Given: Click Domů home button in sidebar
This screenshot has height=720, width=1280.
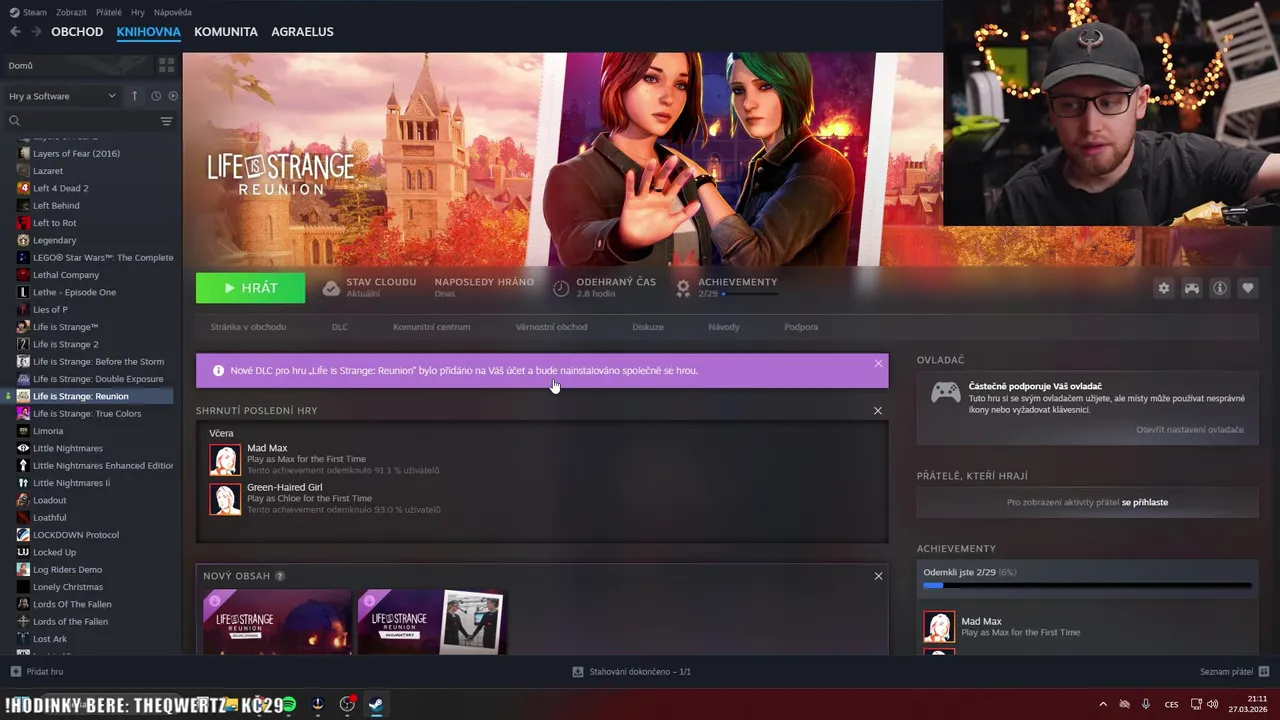Looking at the screenshot, I should 78,65.
